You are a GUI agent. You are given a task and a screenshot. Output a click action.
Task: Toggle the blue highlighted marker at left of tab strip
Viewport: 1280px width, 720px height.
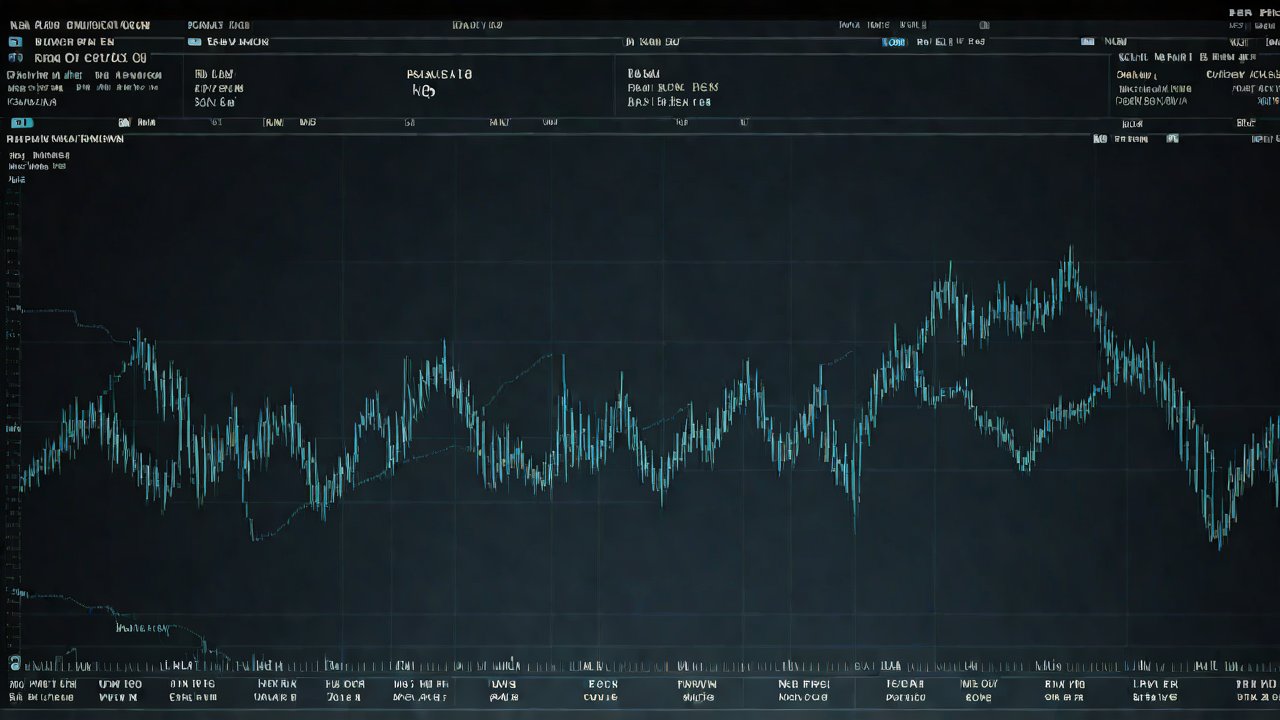point(21,122)
